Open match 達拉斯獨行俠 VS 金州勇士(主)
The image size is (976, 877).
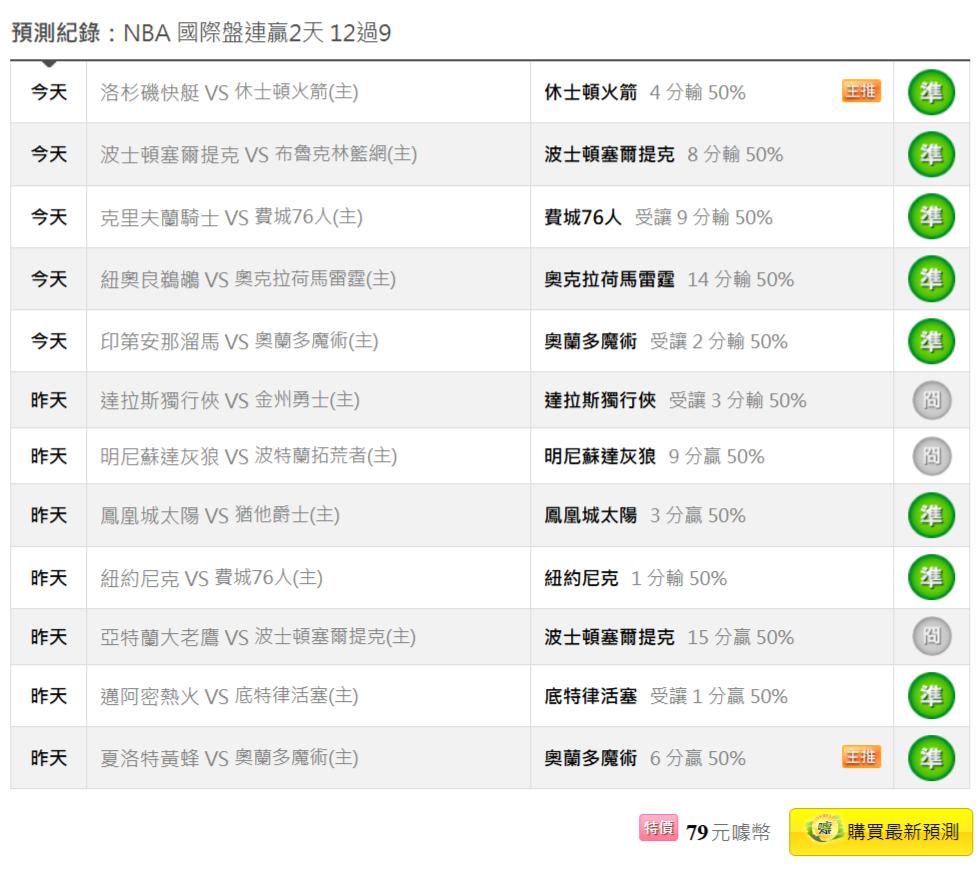click(230, 400)
